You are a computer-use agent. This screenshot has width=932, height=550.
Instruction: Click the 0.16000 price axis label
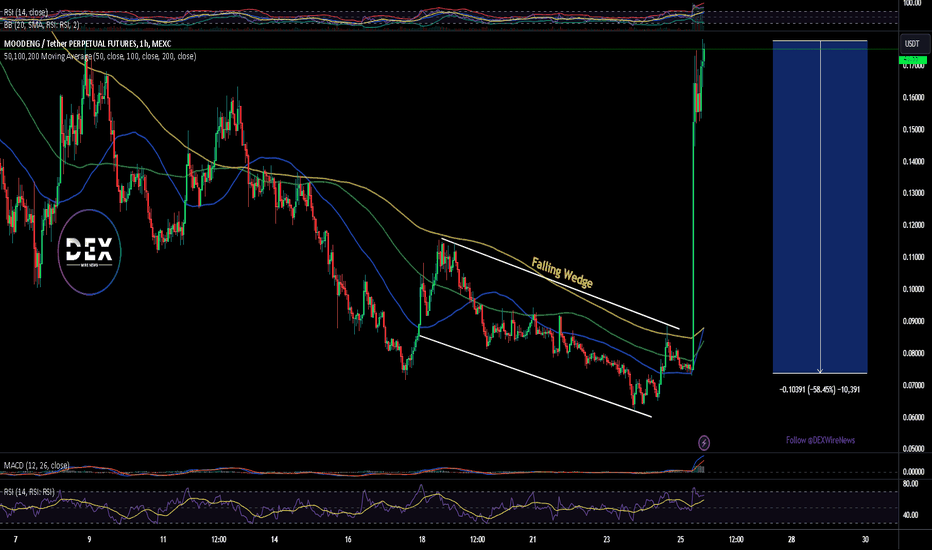coord(914,98)
